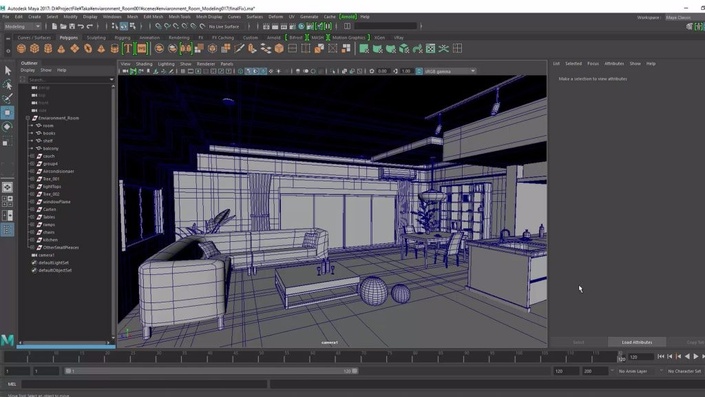
Task: Click the Multi-Cut knife tool icon
Action: pyautogui.click(x=239, y=49)
